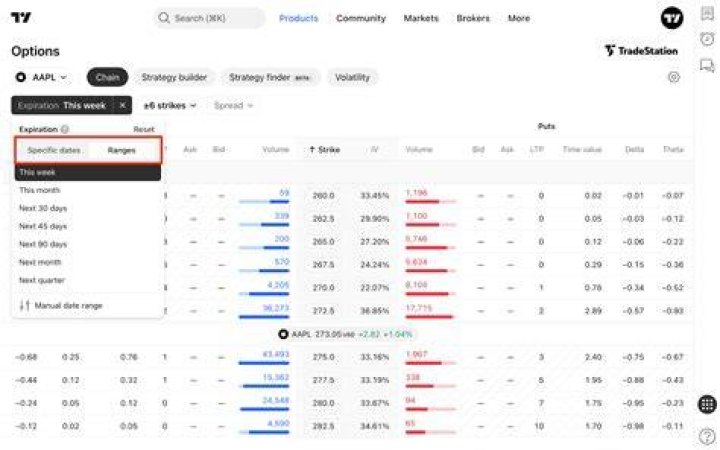The height and width of the screenshot is (450, 720).
Task: Open the Strategy finder tab
Action: click(x=269, y=77)
